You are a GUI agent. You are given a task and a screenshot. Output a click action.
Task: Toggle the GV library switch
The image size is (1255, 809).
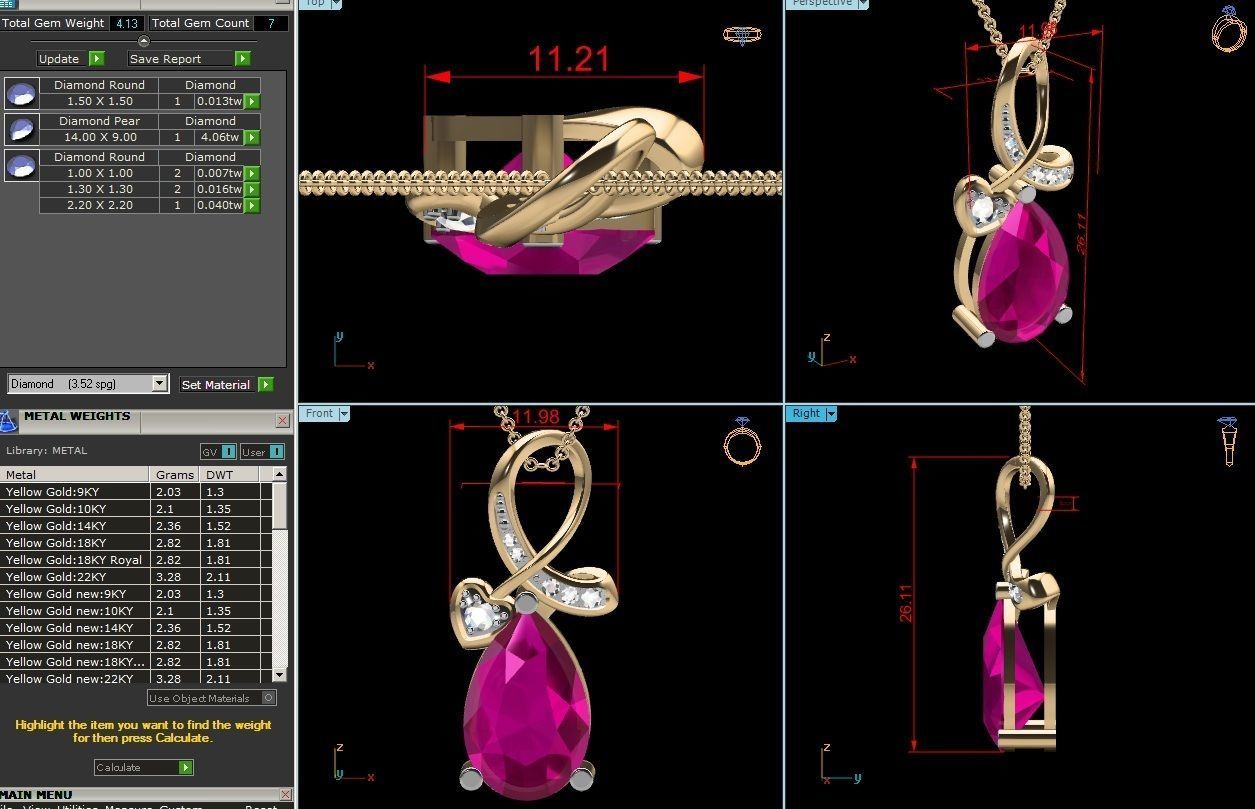pyautogui.click(x=219, y=452)
